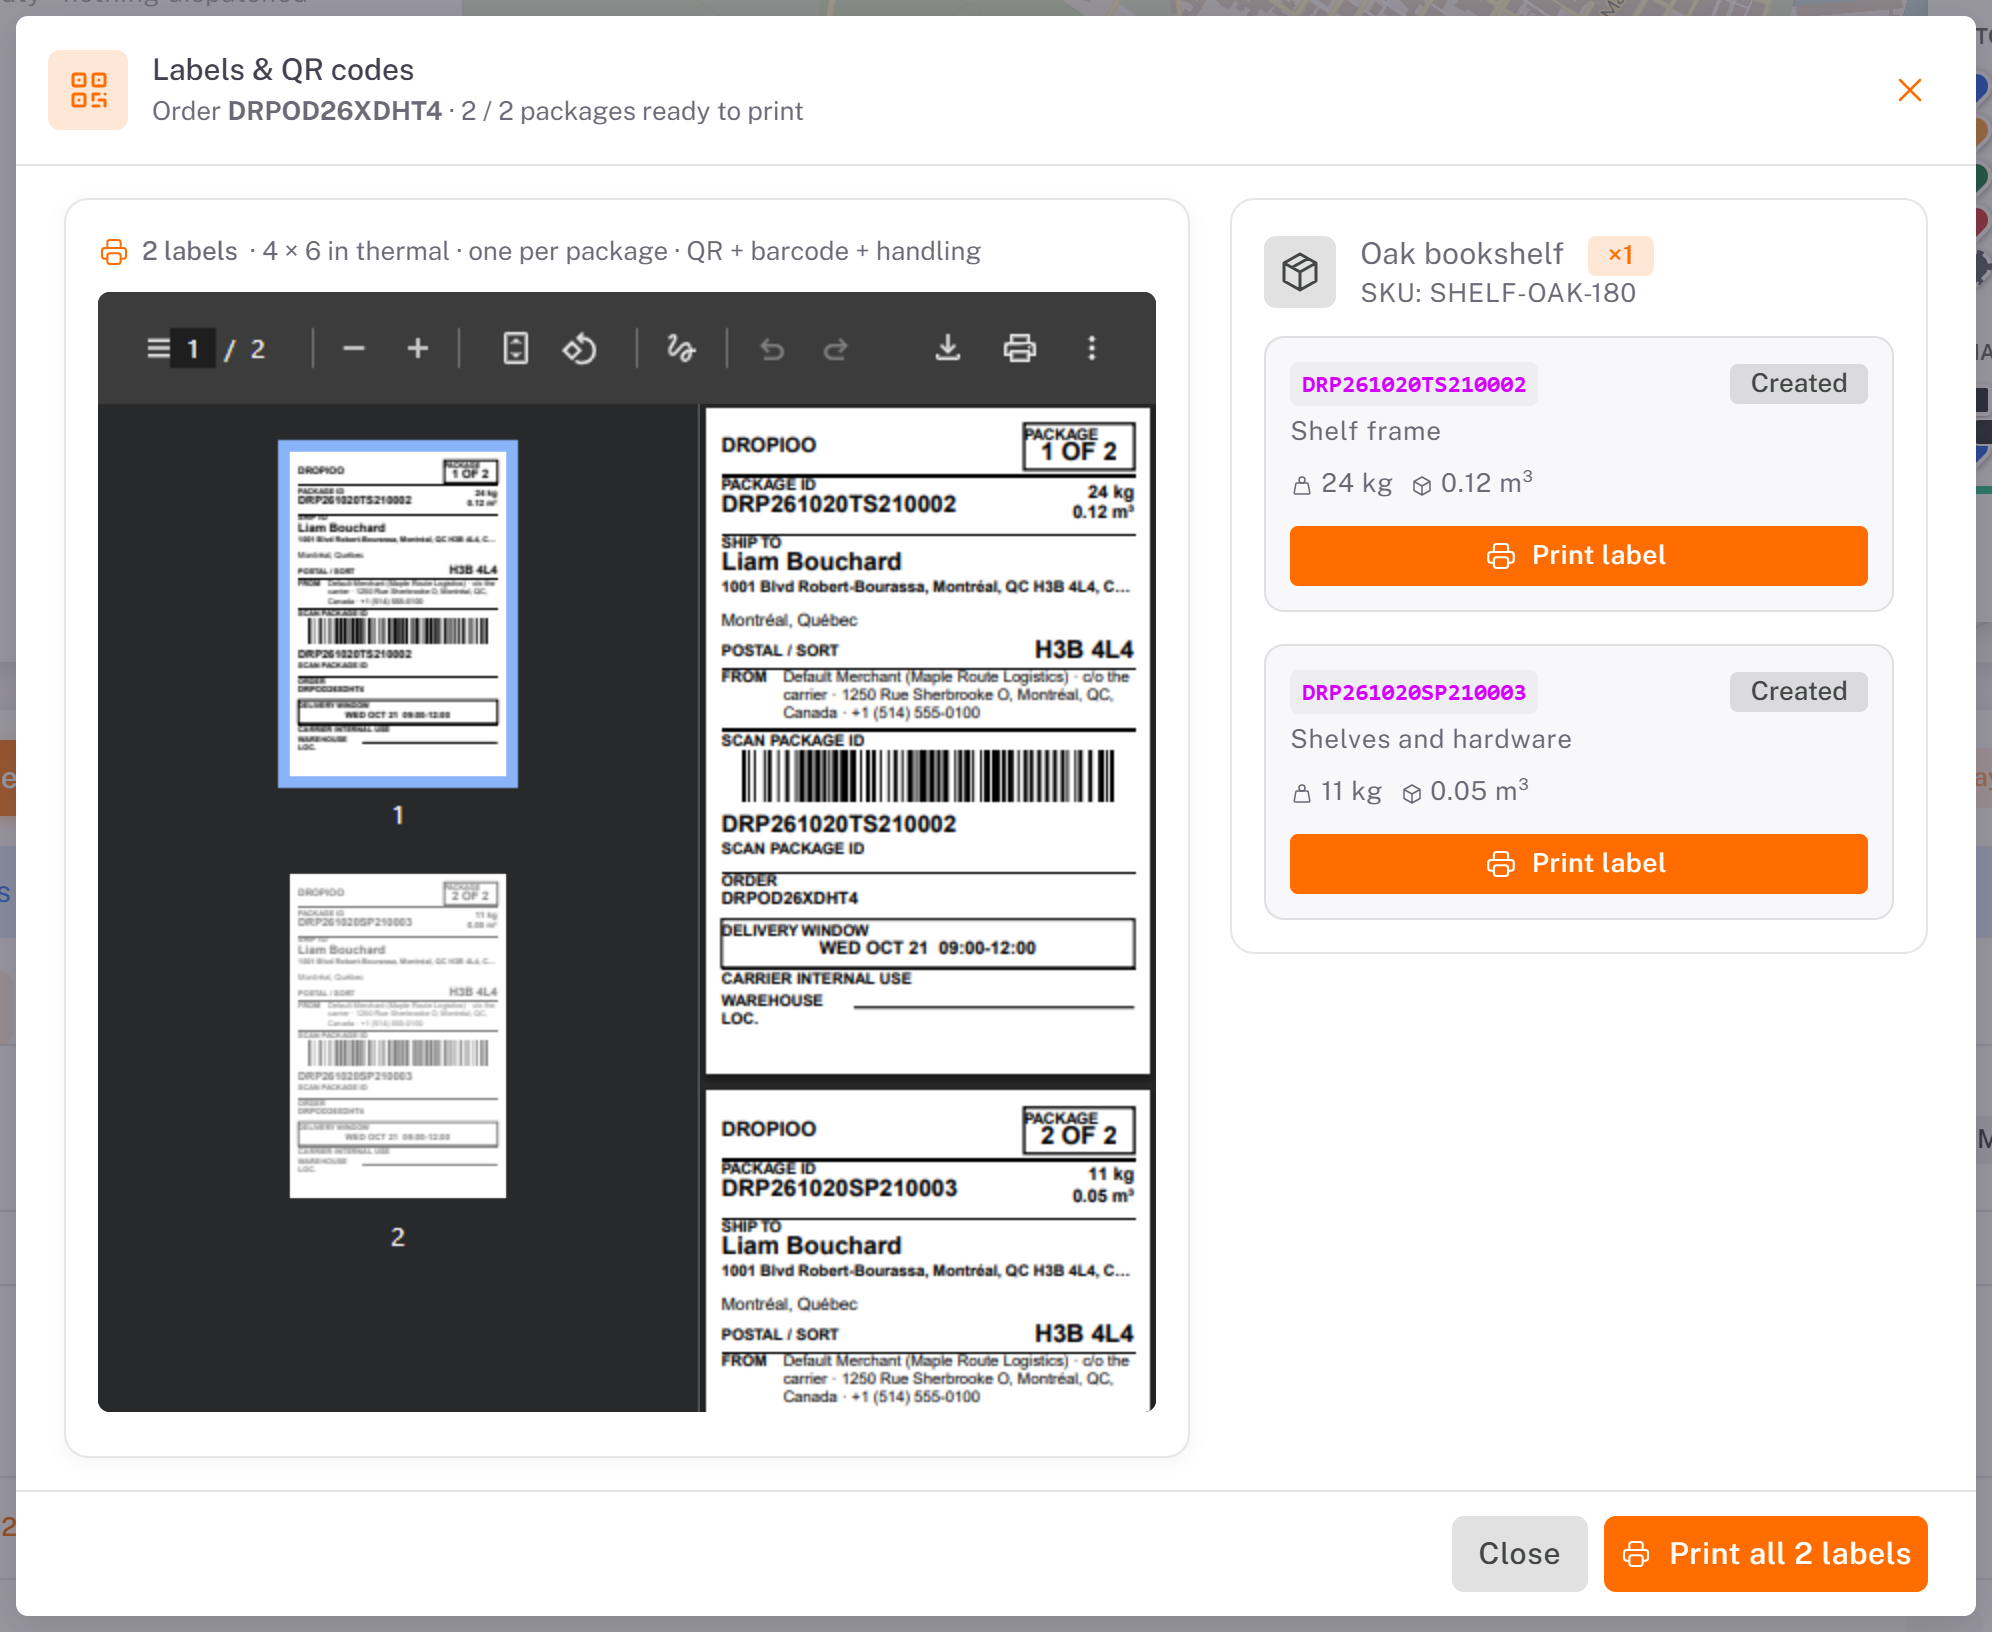Click the grey Close button
Screen dimensions: 1992x1632
click(x=1519, y=1554)
